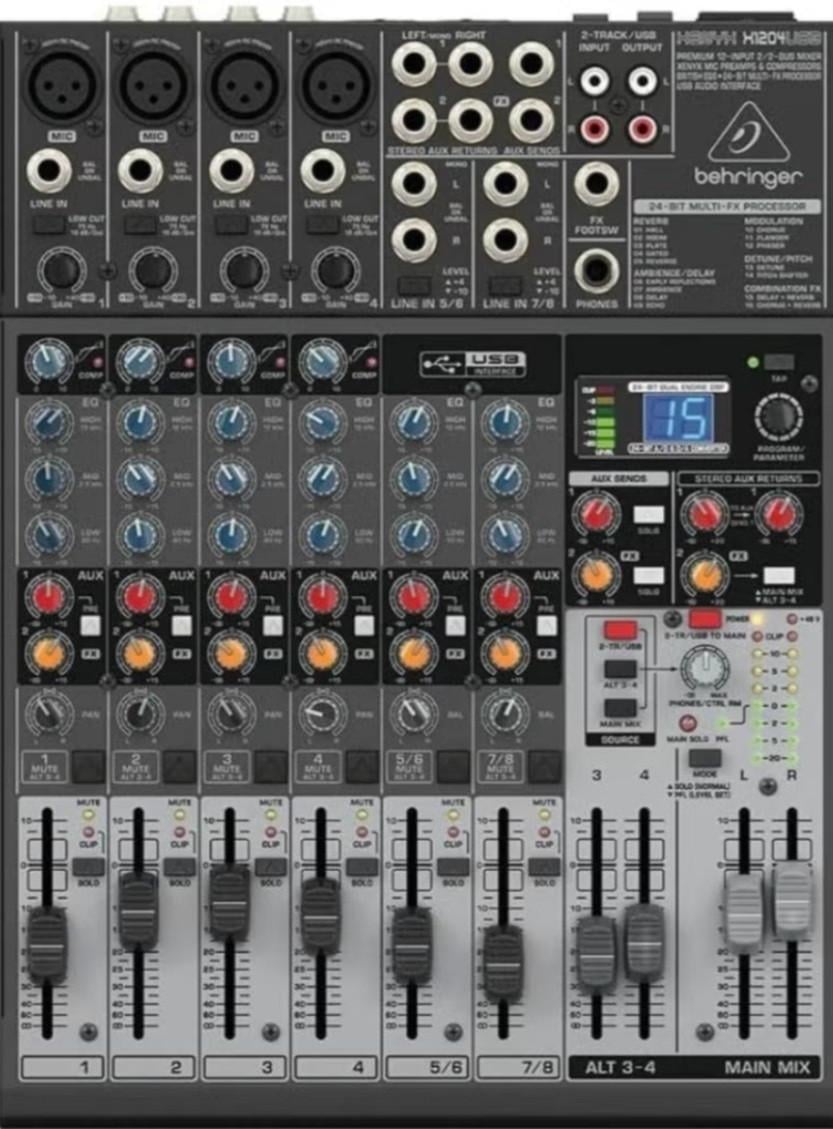The height and width of the screenshot is (1129, 833).
Task: Click the PROGRAM/PARAMETER encoder knob
Action: 778,418
